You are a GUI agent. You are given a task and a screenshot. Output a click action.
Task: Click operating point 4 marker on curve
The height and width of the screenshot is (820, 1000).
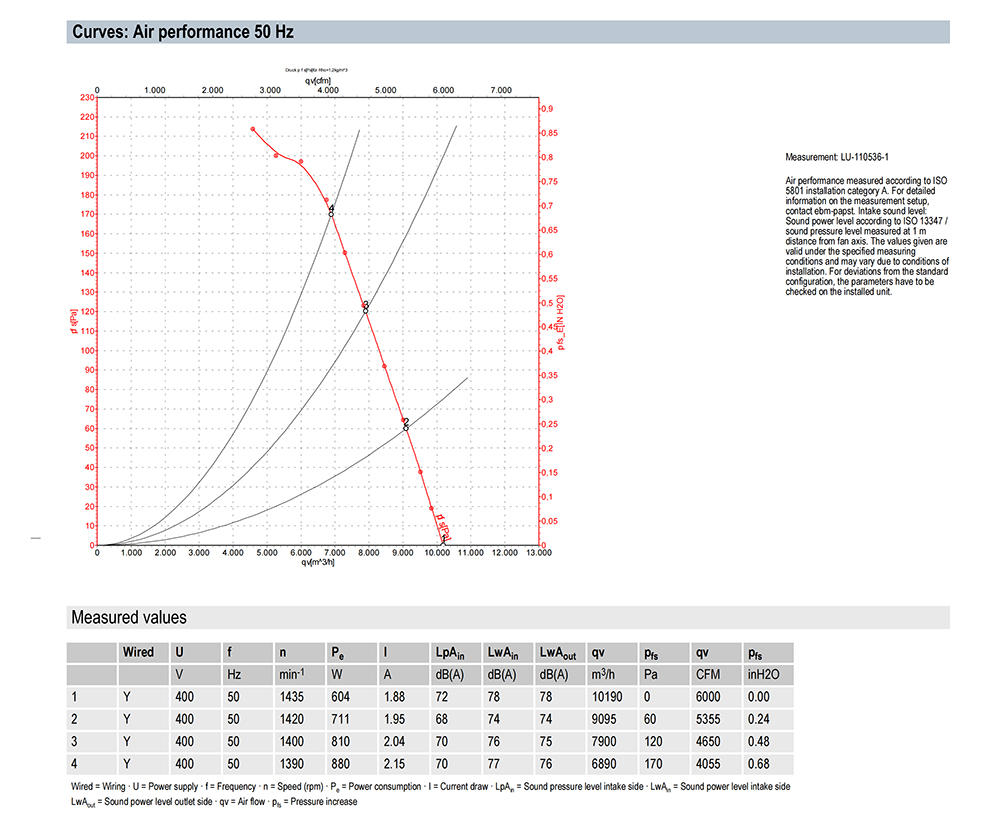coord(331,214)
